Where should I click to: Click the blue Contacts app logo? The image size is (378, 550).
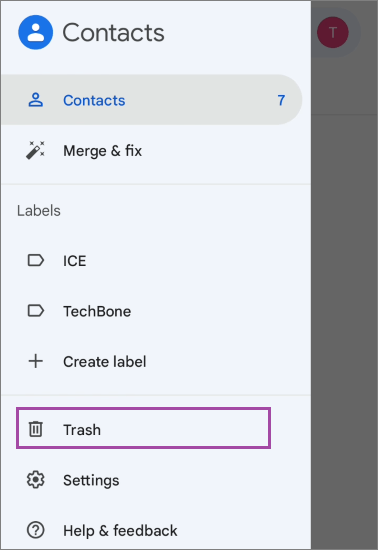pyautogui.click(x=35, y=32)
